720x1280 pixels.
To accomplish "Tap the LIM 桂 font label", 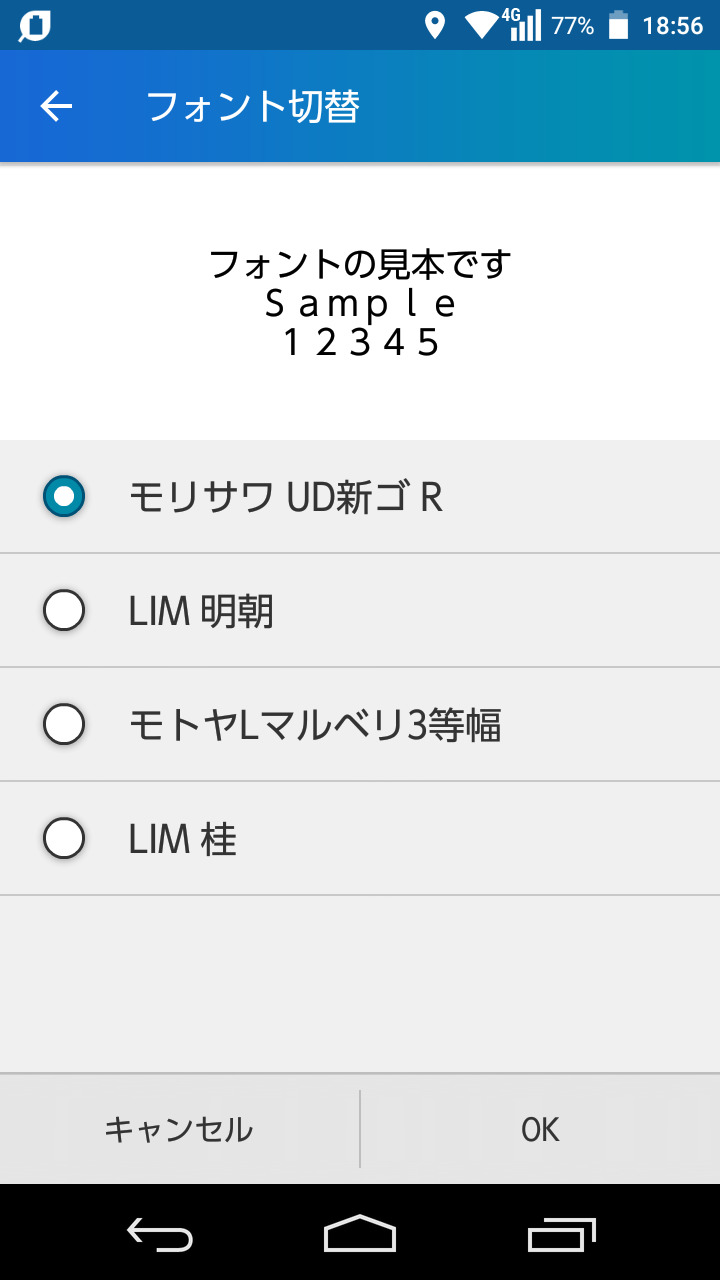I will pos(183,839).
